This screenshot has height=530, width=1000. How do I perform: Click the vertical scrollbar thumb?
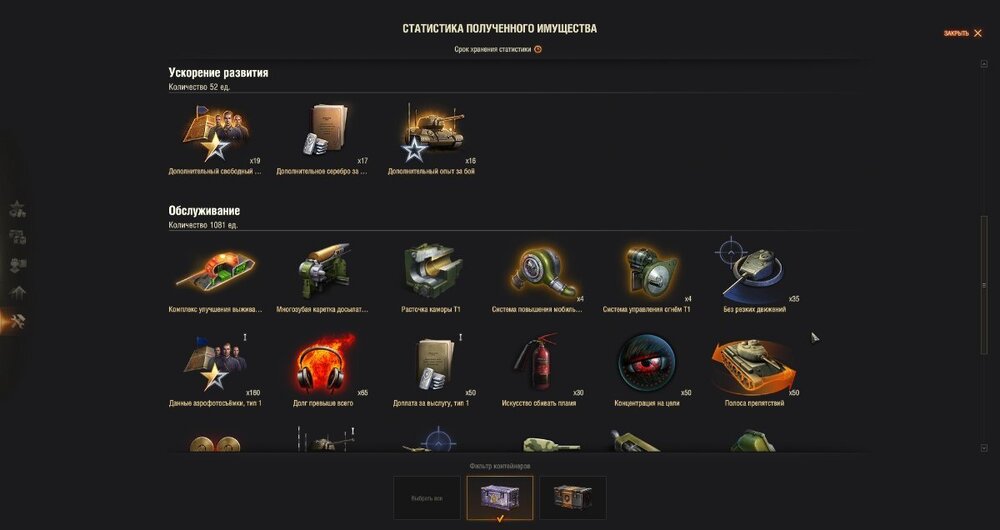pos(984,285)
